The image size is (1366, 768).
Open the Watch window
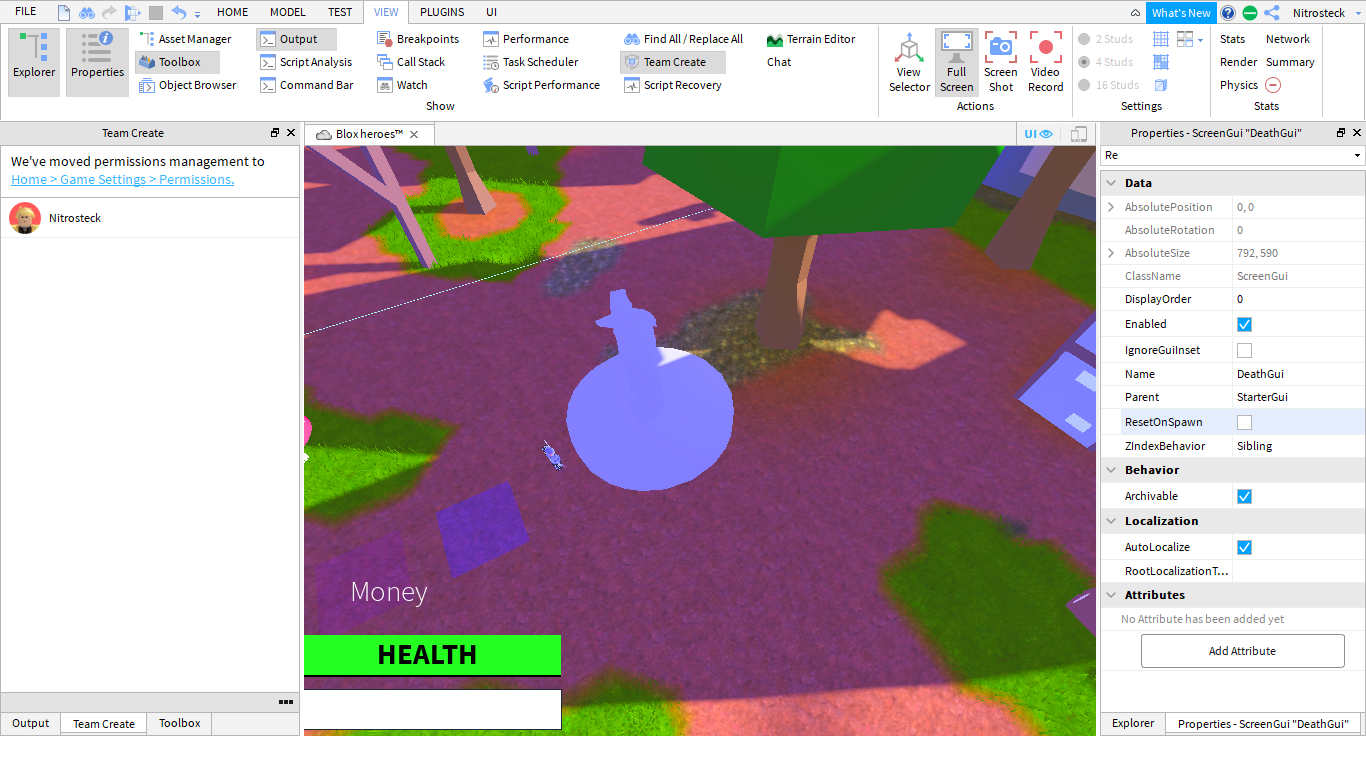(x=402, y=85)
